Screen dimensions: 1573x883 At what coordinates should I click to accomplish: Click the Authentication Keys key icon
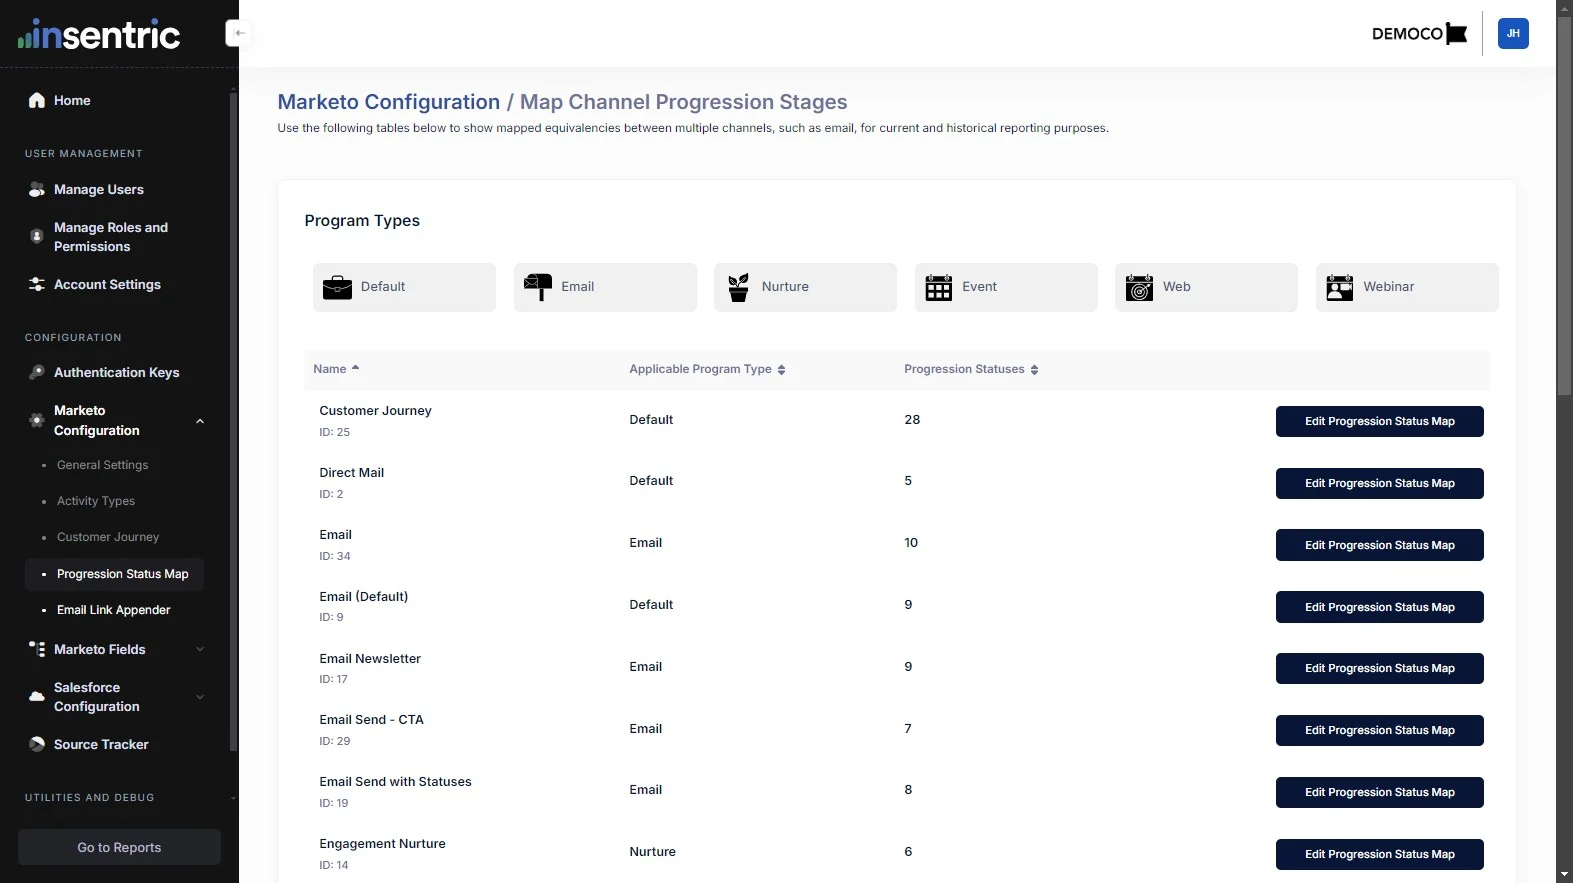tap(37, 372)
